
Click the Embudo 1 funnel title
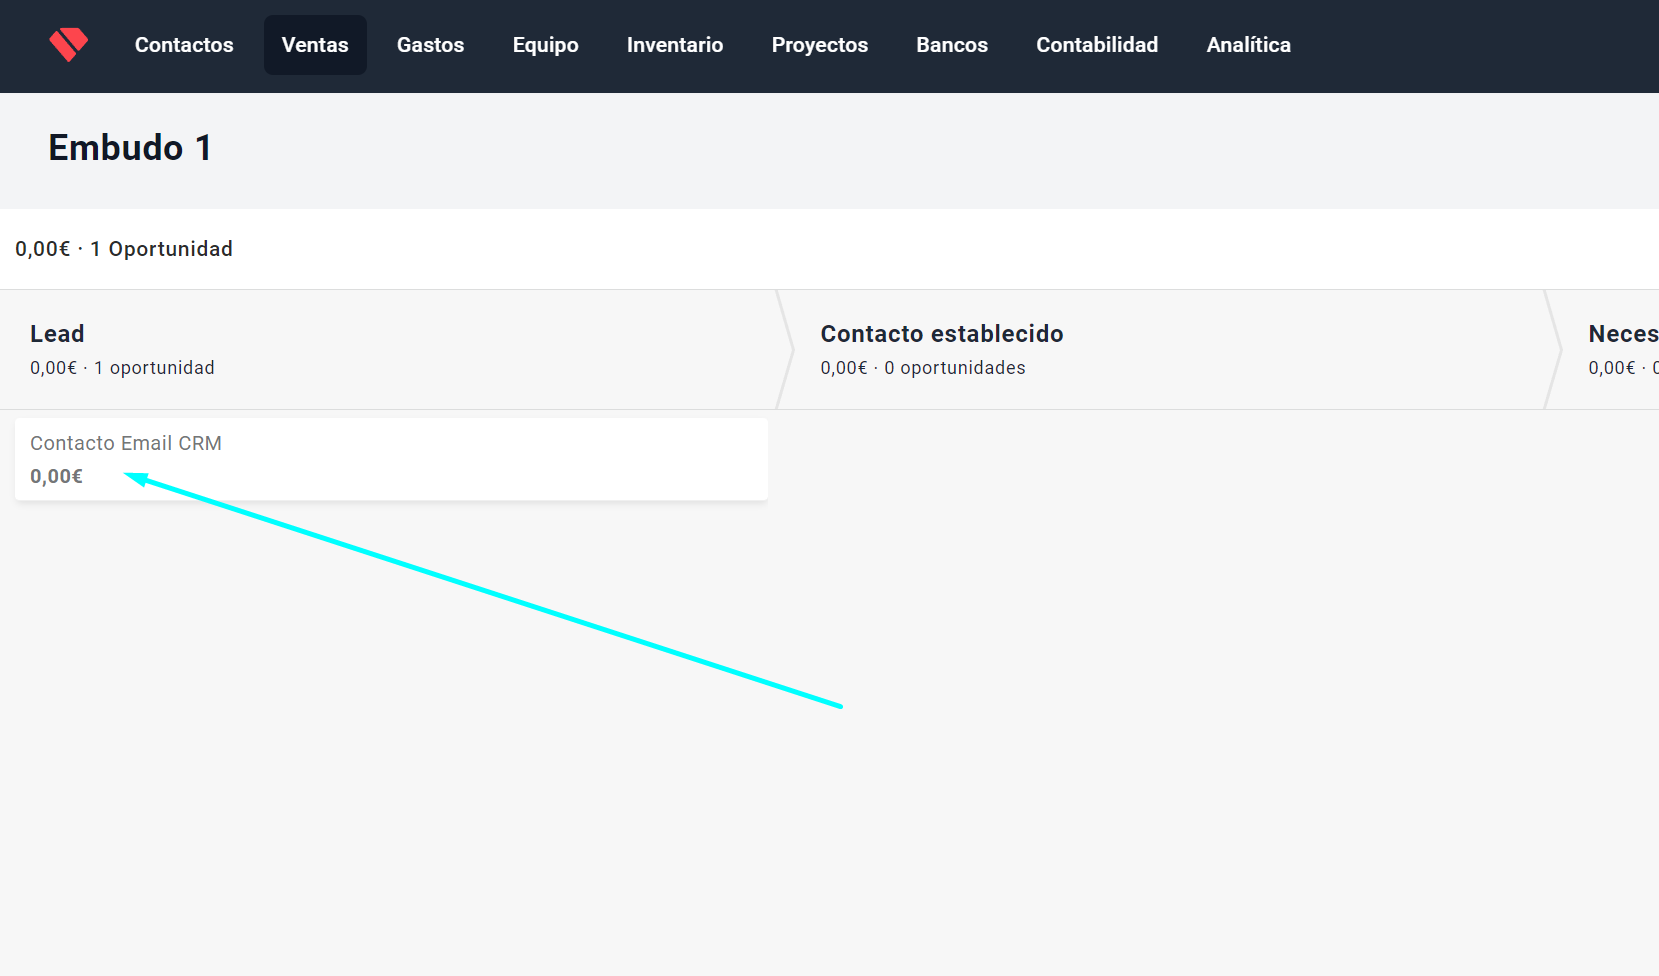(x=130, y=148)
